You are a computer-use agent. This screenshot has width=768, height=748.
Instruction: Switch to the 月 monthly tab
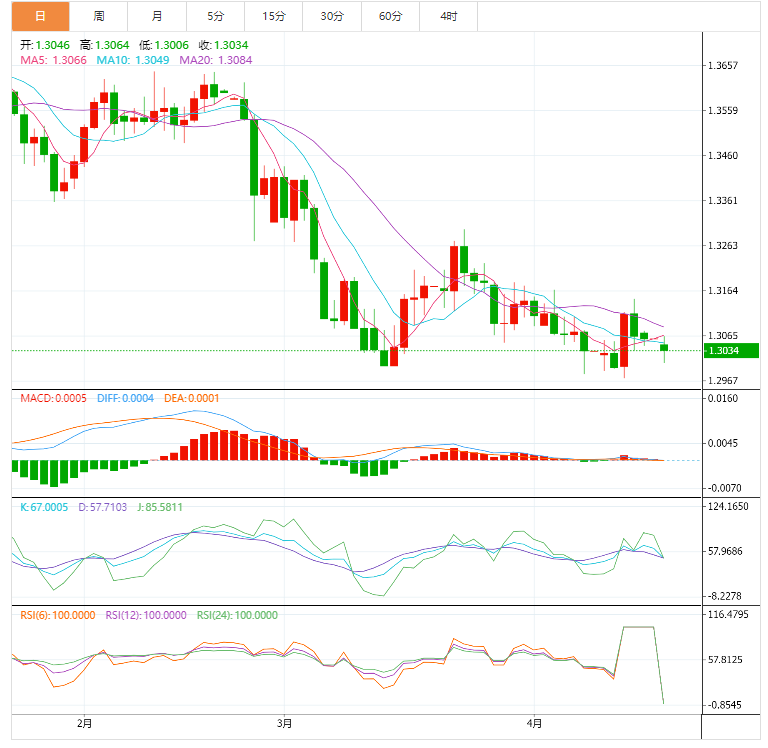pyautogui.click(x=157, y=16)
